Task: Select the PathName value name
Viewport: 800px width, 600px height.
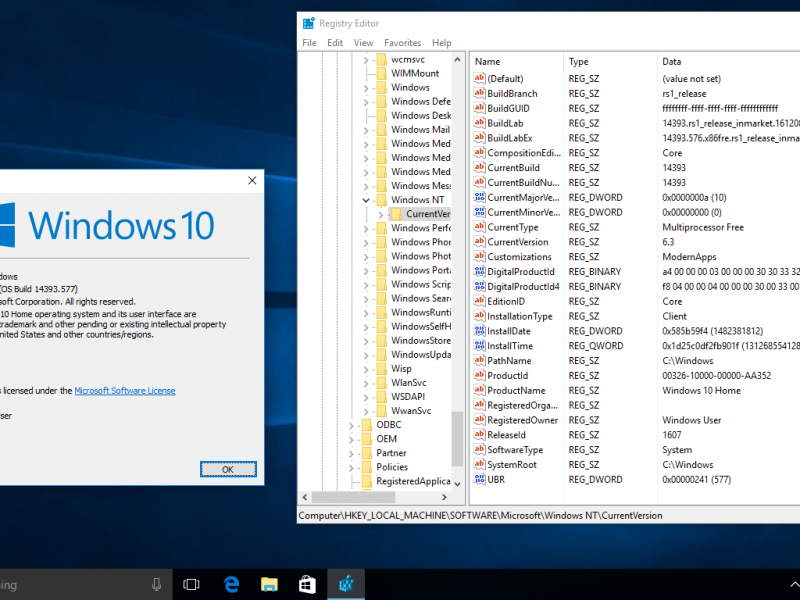Action: pyautogui.click(x=509, y=360)
